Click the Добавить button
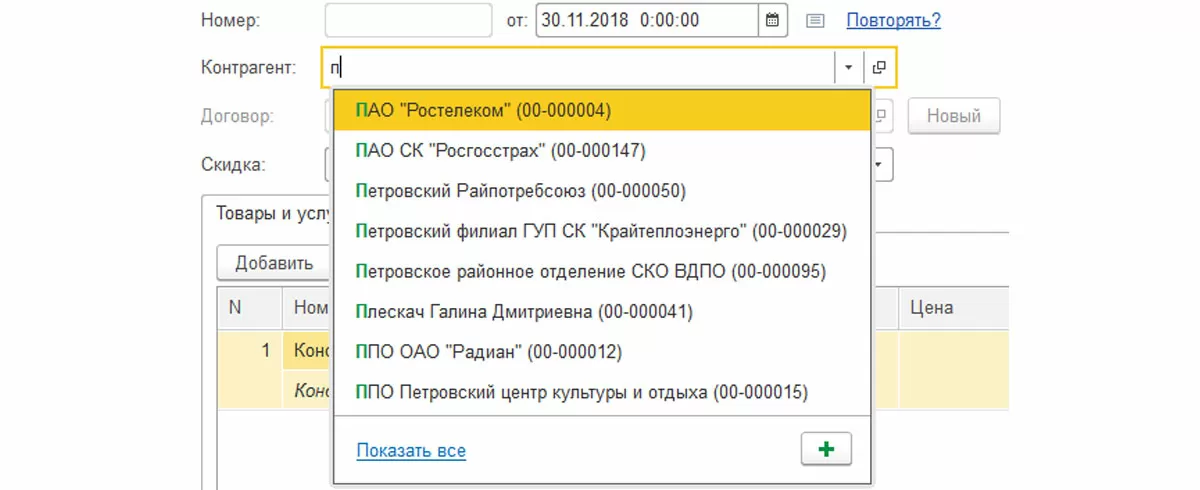The height and width of the screenshot is (490, 1200). pyautogui.click(x=274, y=264)
